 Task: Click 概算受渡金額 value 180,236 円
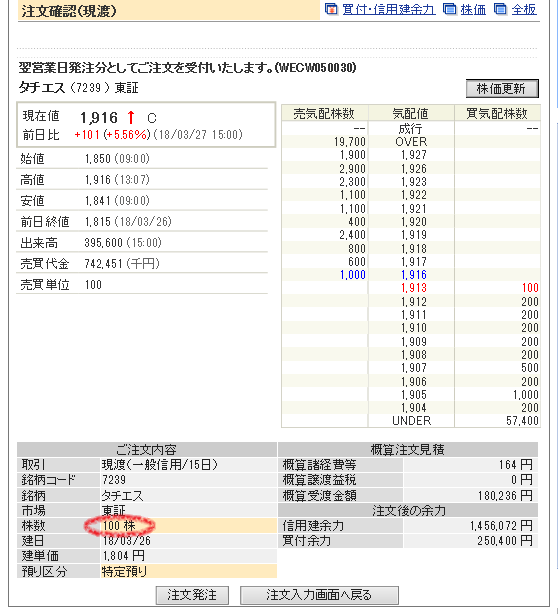click(505, 496)
